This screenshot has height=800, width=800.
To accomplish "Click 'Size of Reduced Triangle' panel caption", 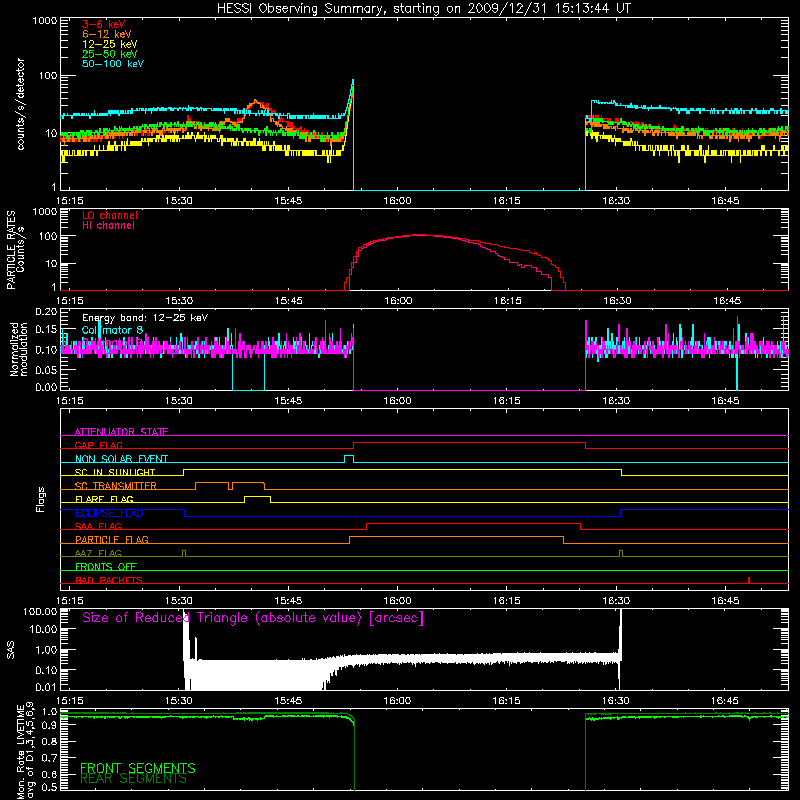I will click(253, 618).
